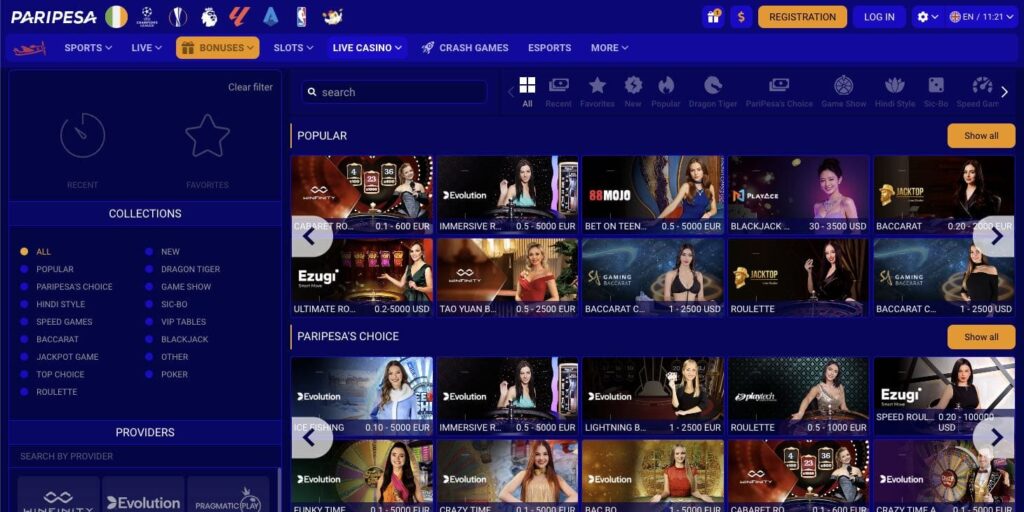
Task: Go to PariPesa home logo
Action: point(54,18)
